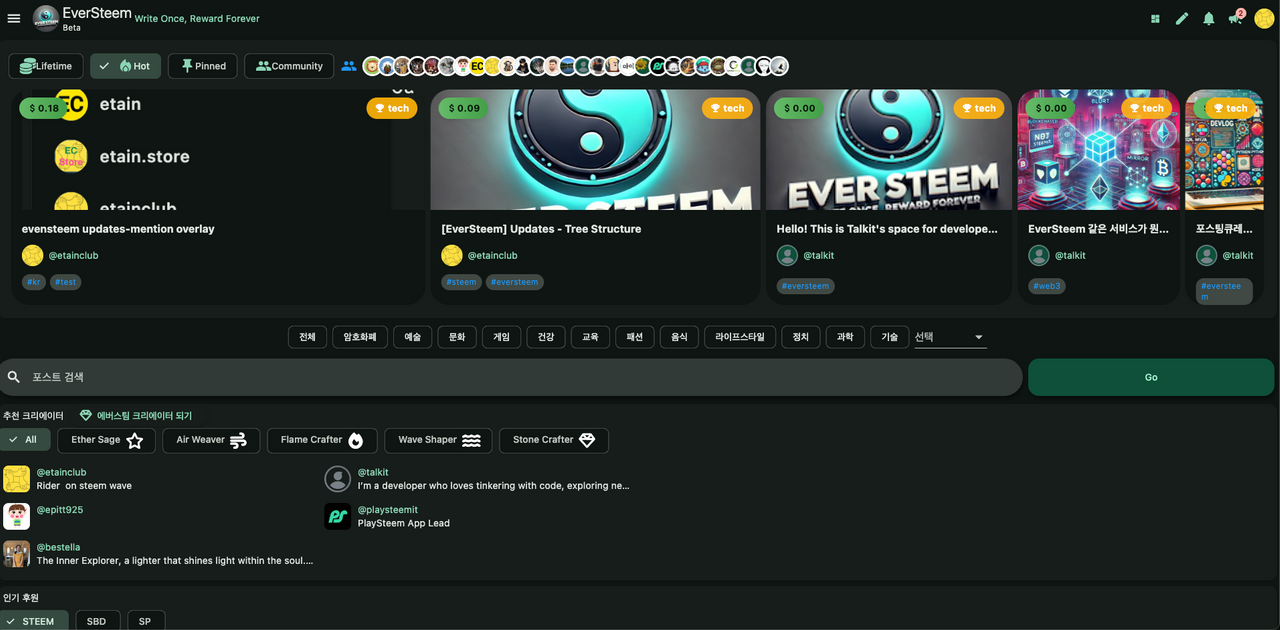Screen dimensions: 1280x630
Task: Click 에버스팀 크리에이터 되기 link
Action: tap(136, 415)
